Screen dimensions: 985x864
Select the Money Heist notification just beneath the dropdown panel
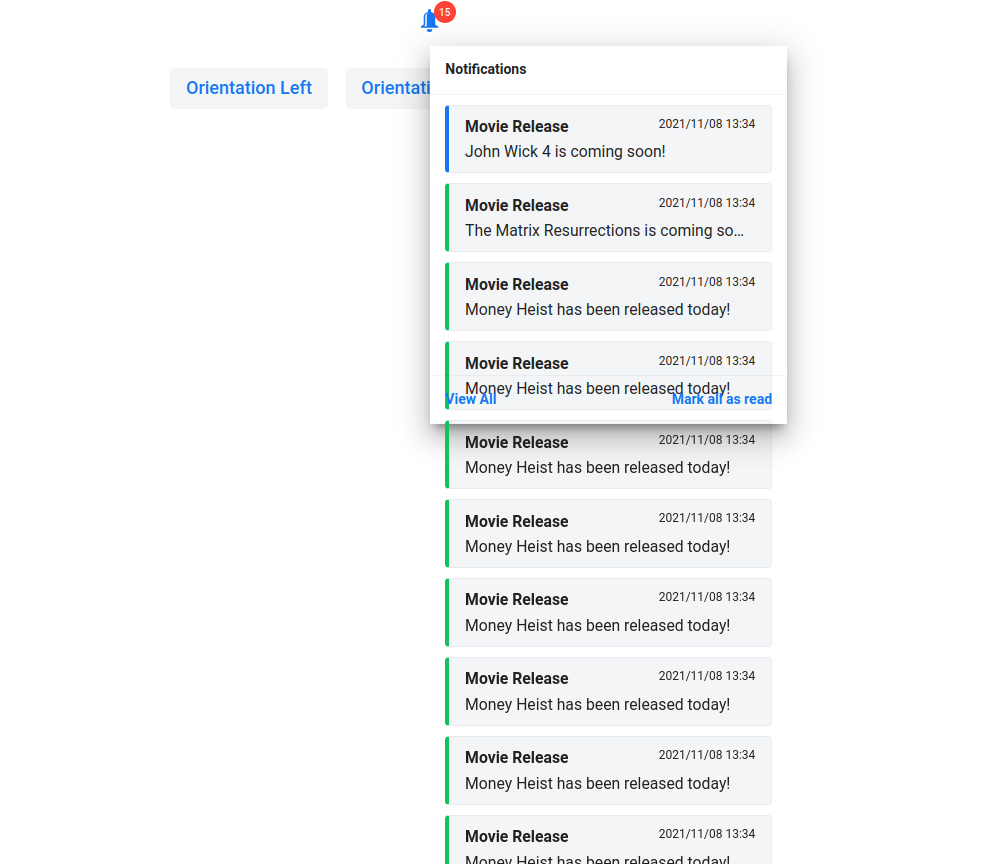click(608, 455)
